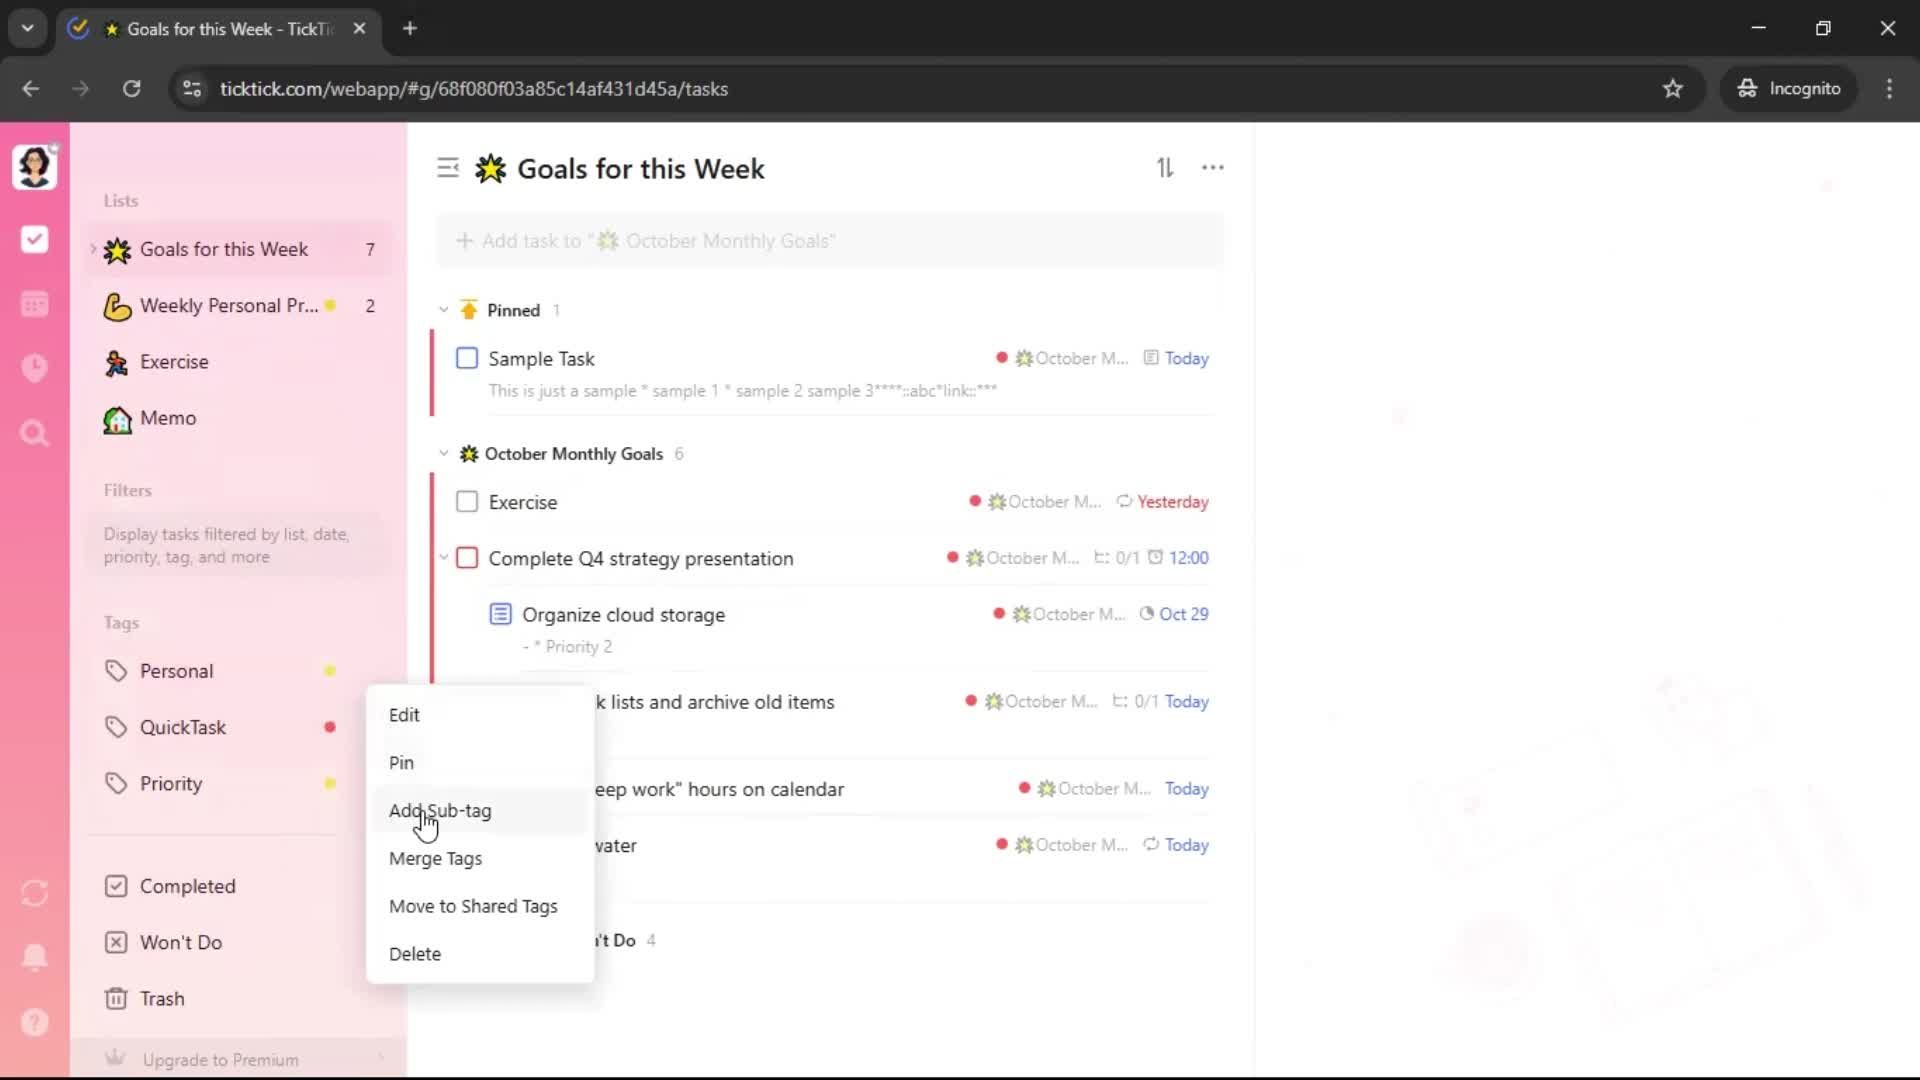Open the Help question mark icon
Image resolution: width=1920 pixels, height=1080 pixels.
coord(34,1022)
